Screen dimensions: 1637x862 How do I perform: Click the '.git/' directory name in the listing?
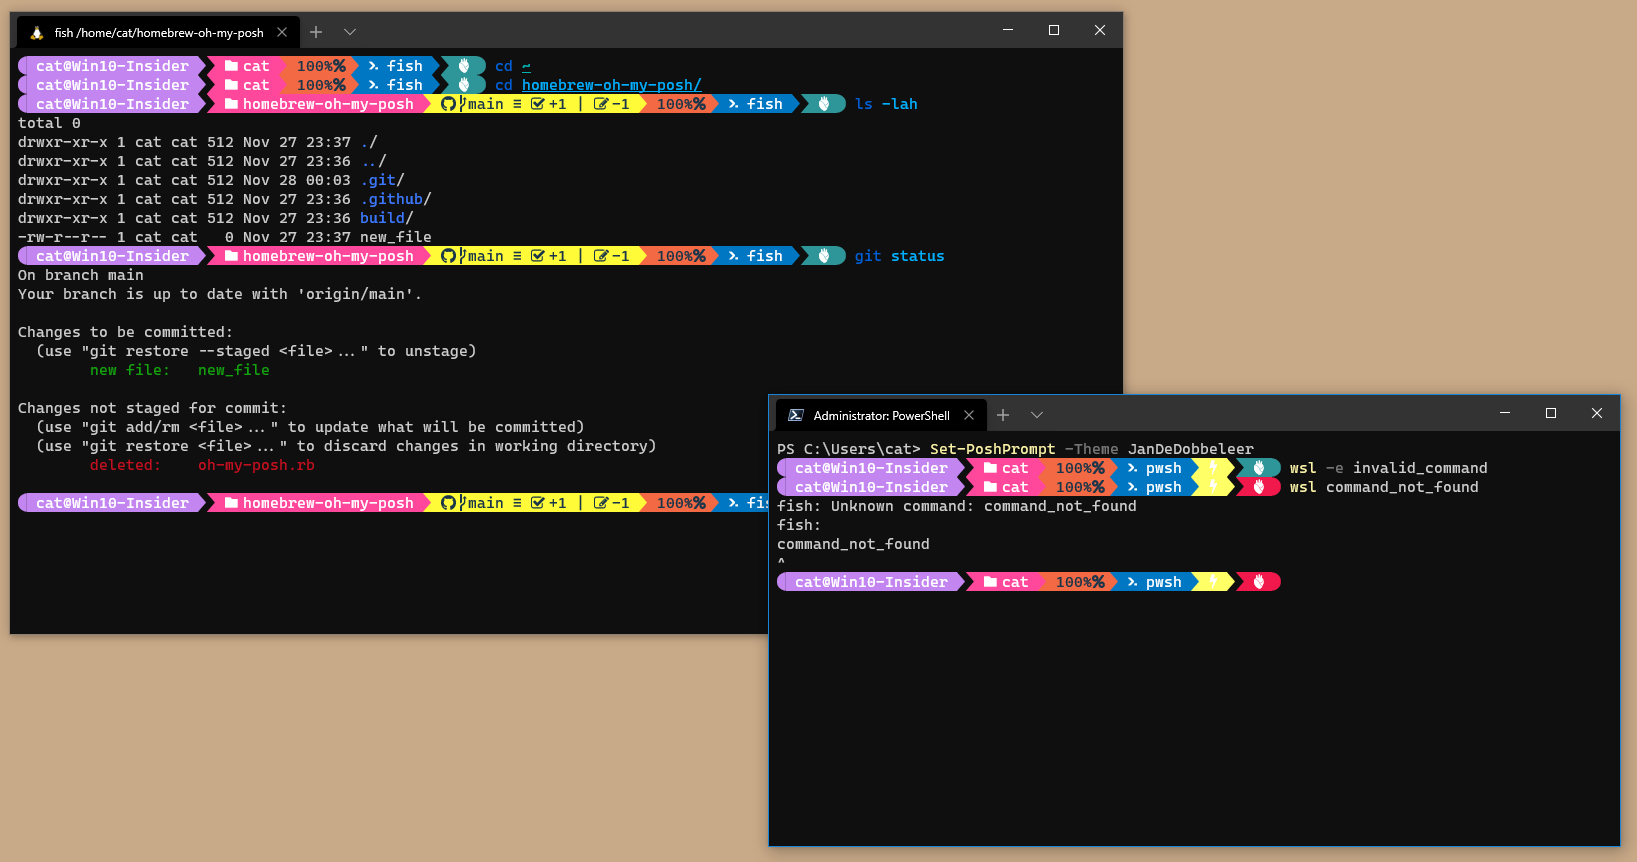382,180
